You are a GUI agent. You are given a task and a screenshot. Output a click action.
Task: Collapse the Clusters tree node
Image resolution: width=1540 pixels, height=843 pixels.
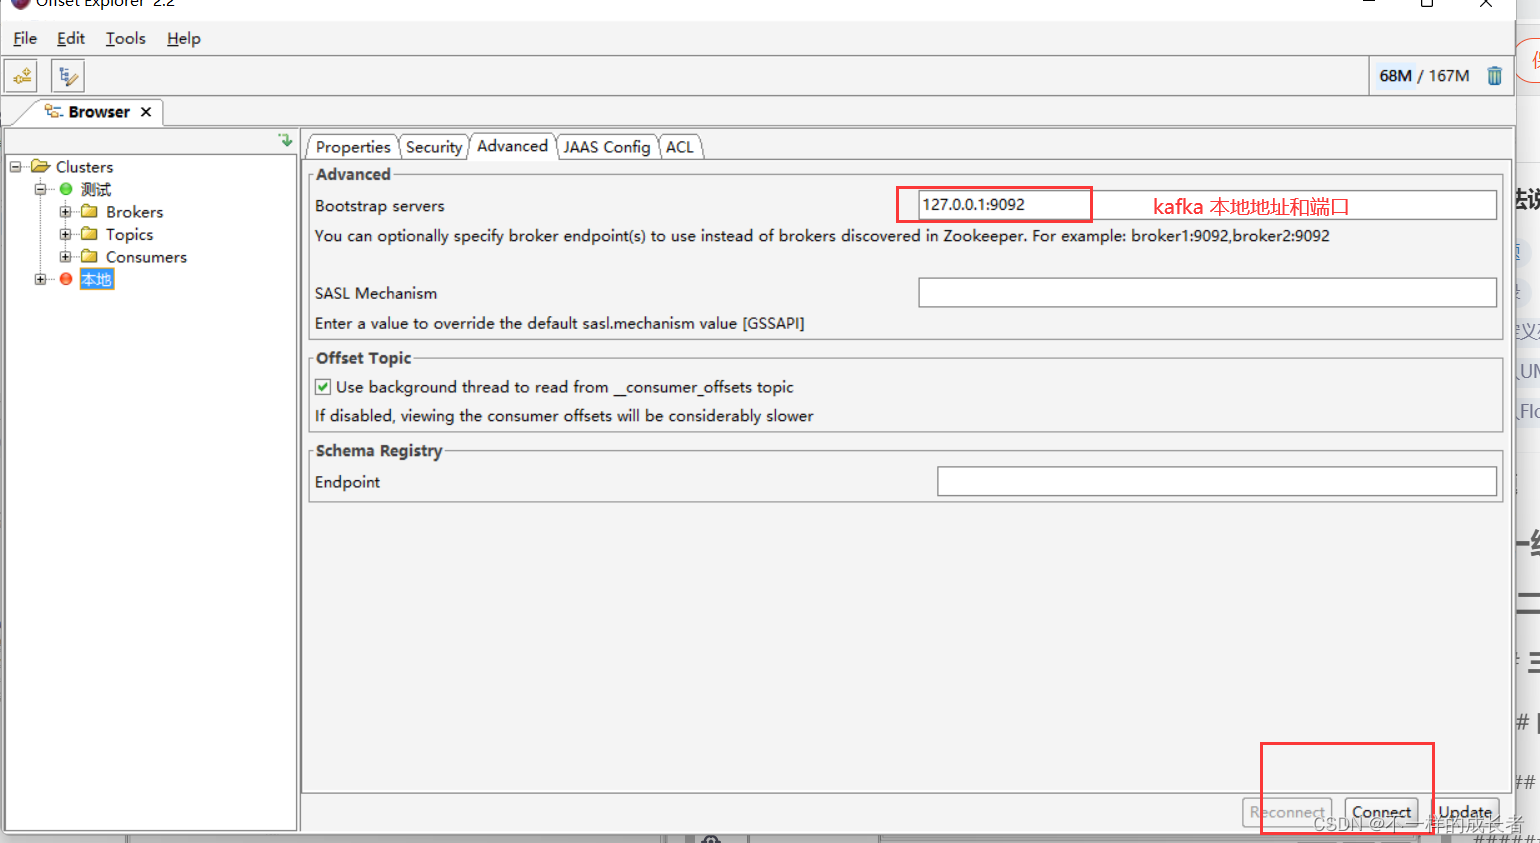(14, 166)
